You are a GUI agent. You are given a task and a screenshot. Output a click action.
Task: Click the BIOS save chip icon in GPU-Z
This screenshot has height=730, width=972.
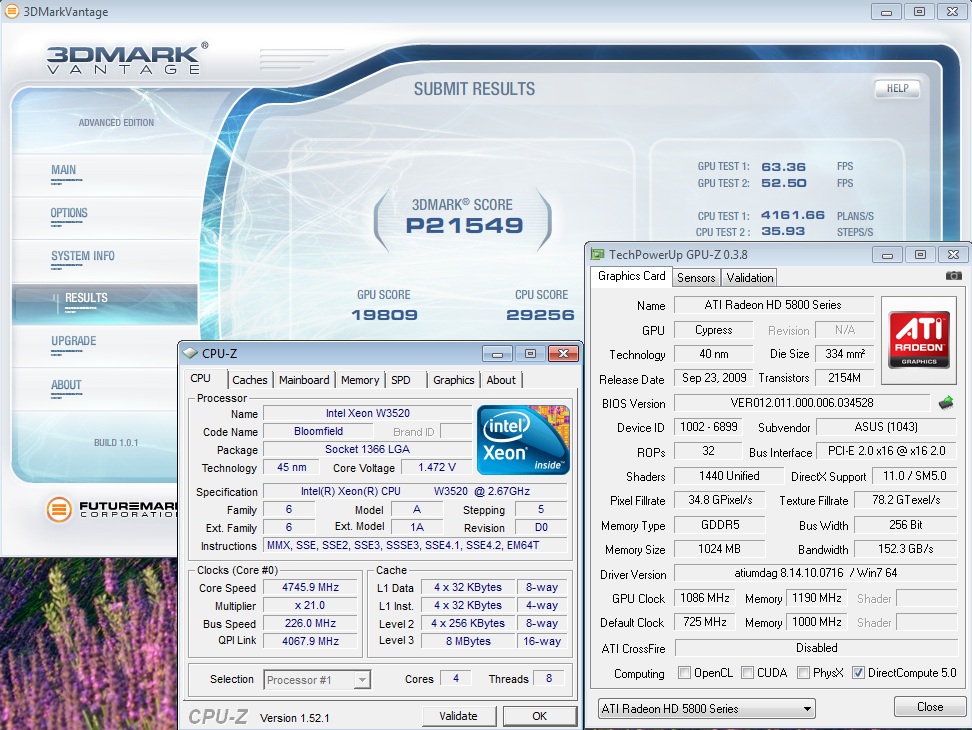click(x=946, y=403)
